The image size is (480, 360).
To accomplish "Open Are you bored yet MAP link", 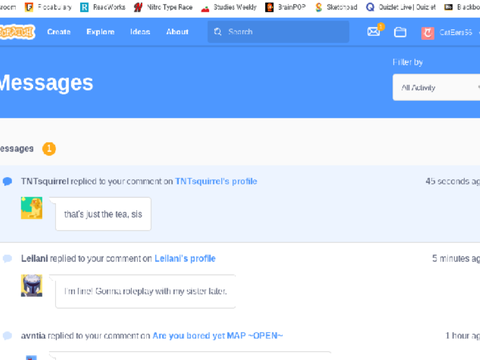I will tap(218, 336).
